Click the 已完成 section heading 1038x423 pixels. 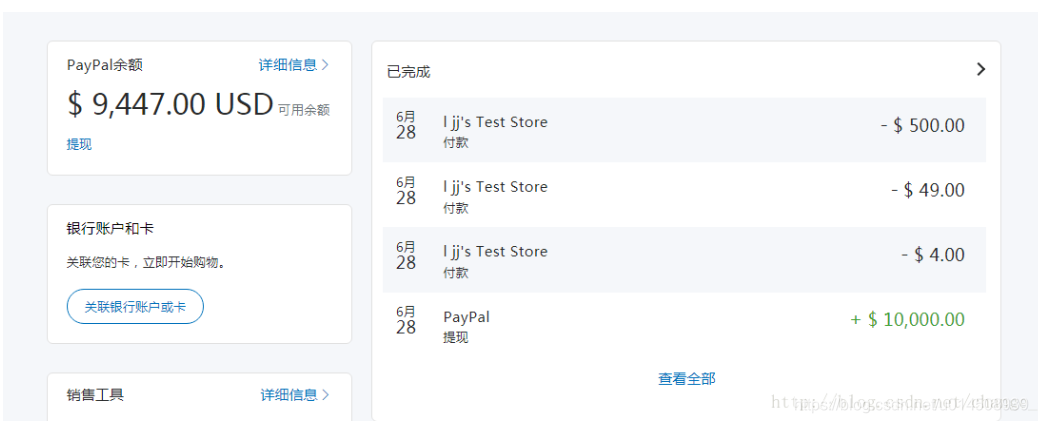408,71
